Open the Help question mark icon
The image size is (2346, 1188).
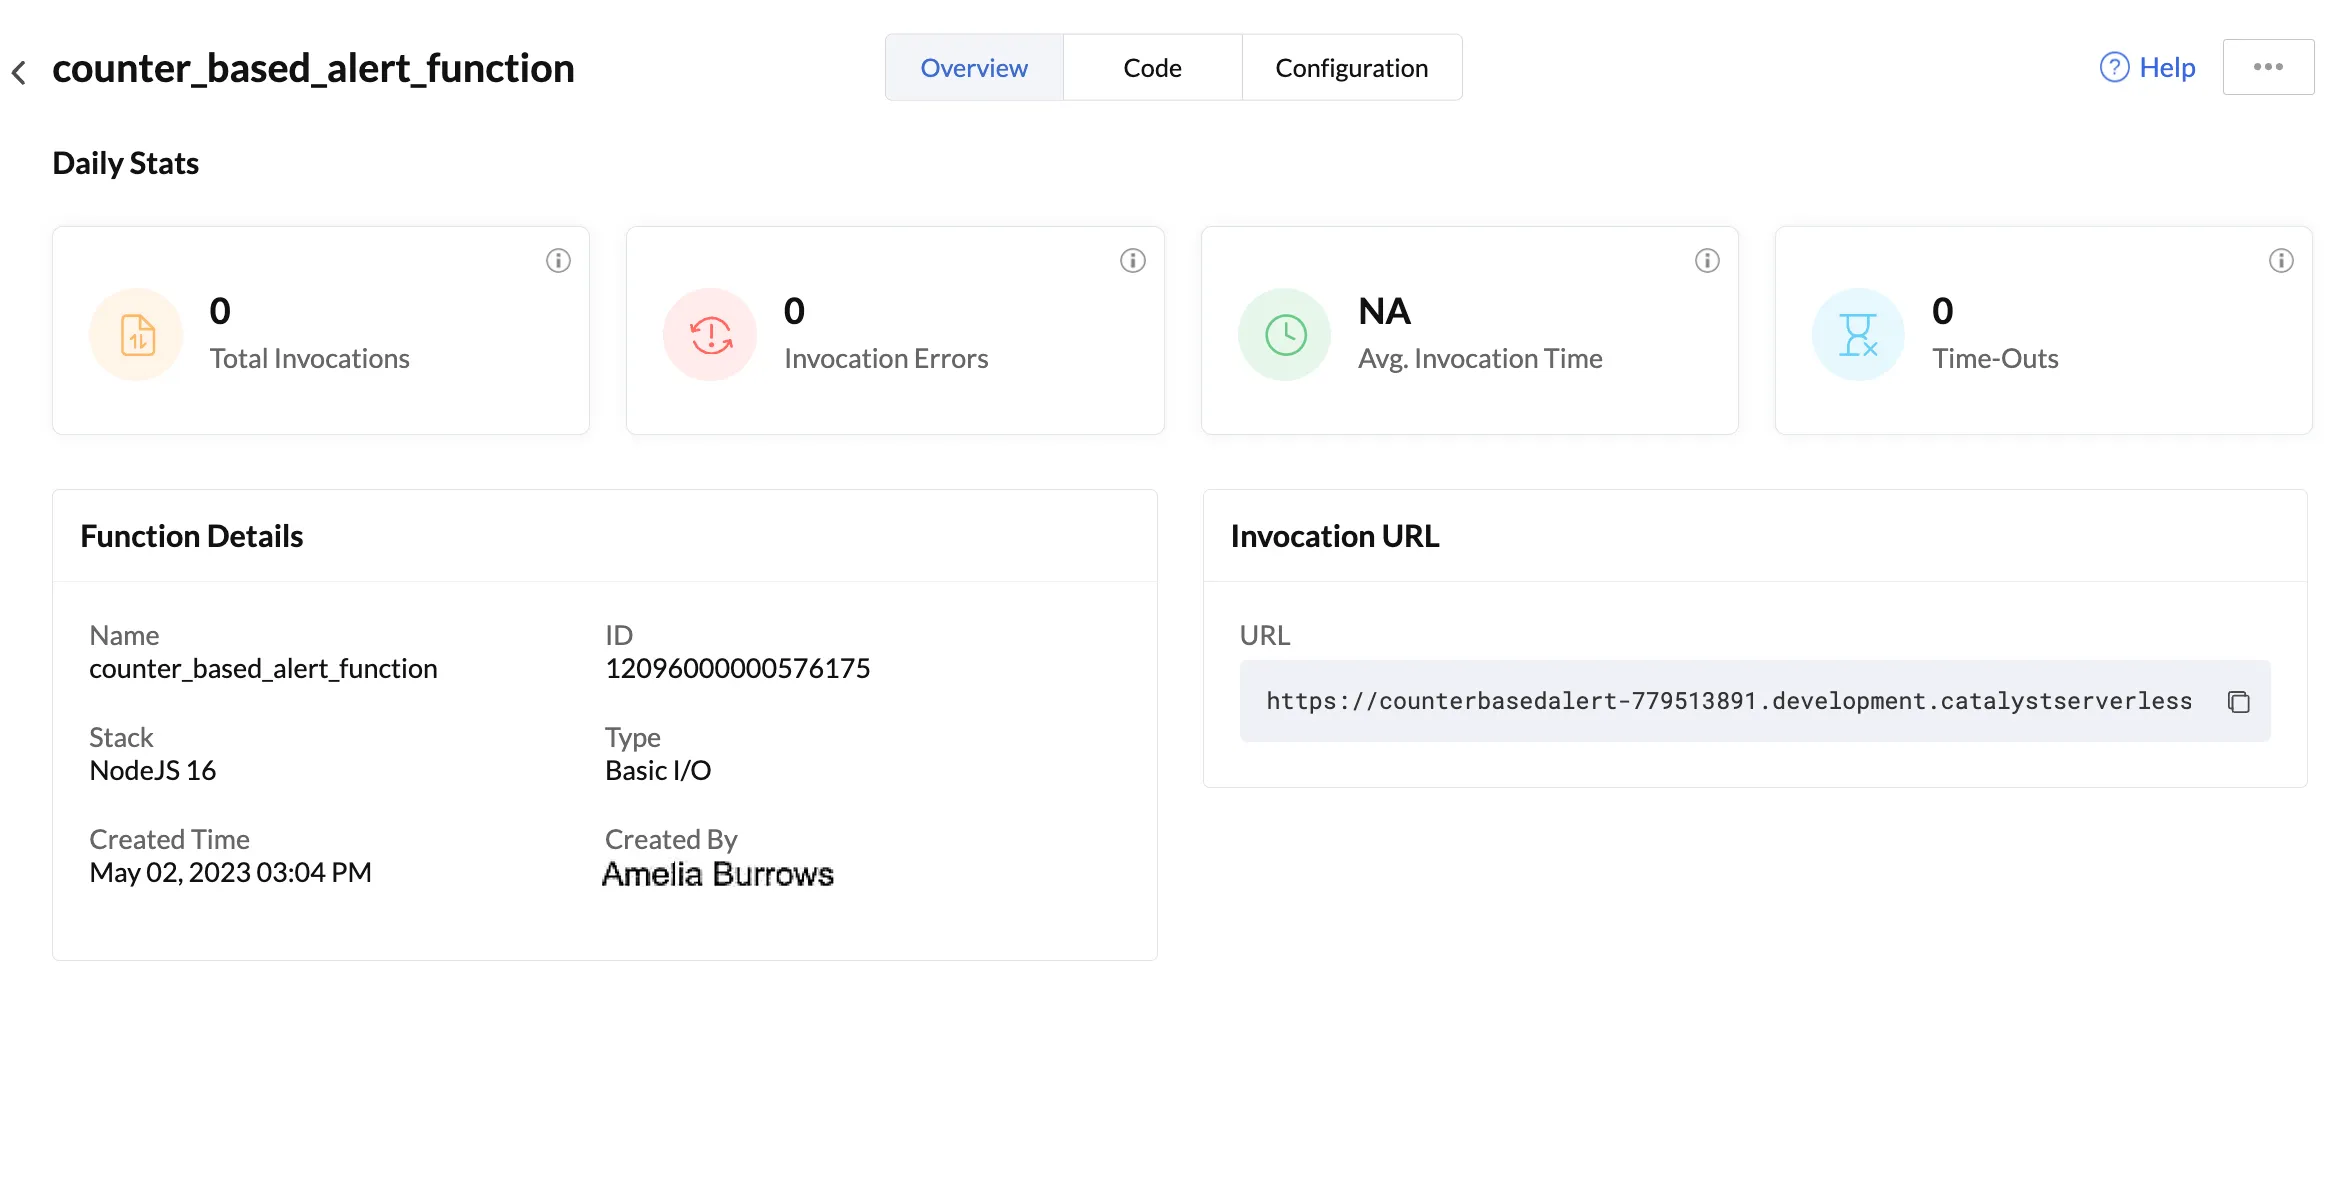point(2113,67)
